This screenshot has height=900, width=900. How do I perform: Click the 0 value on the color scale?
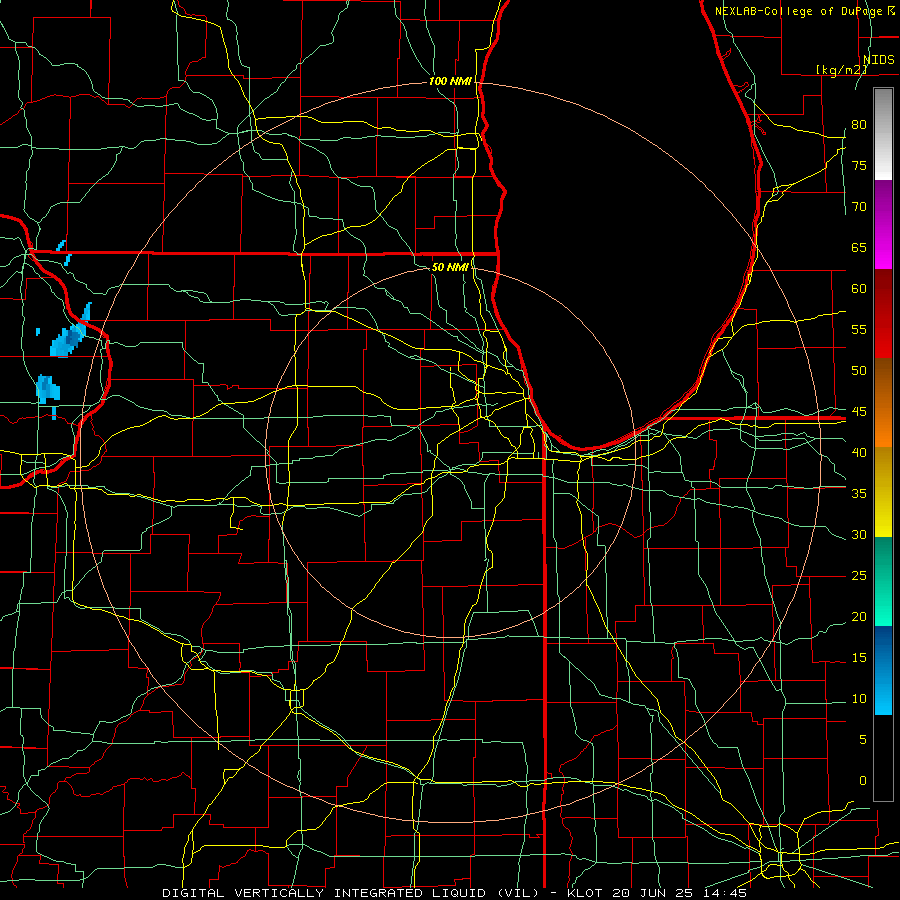coord(863,781)
